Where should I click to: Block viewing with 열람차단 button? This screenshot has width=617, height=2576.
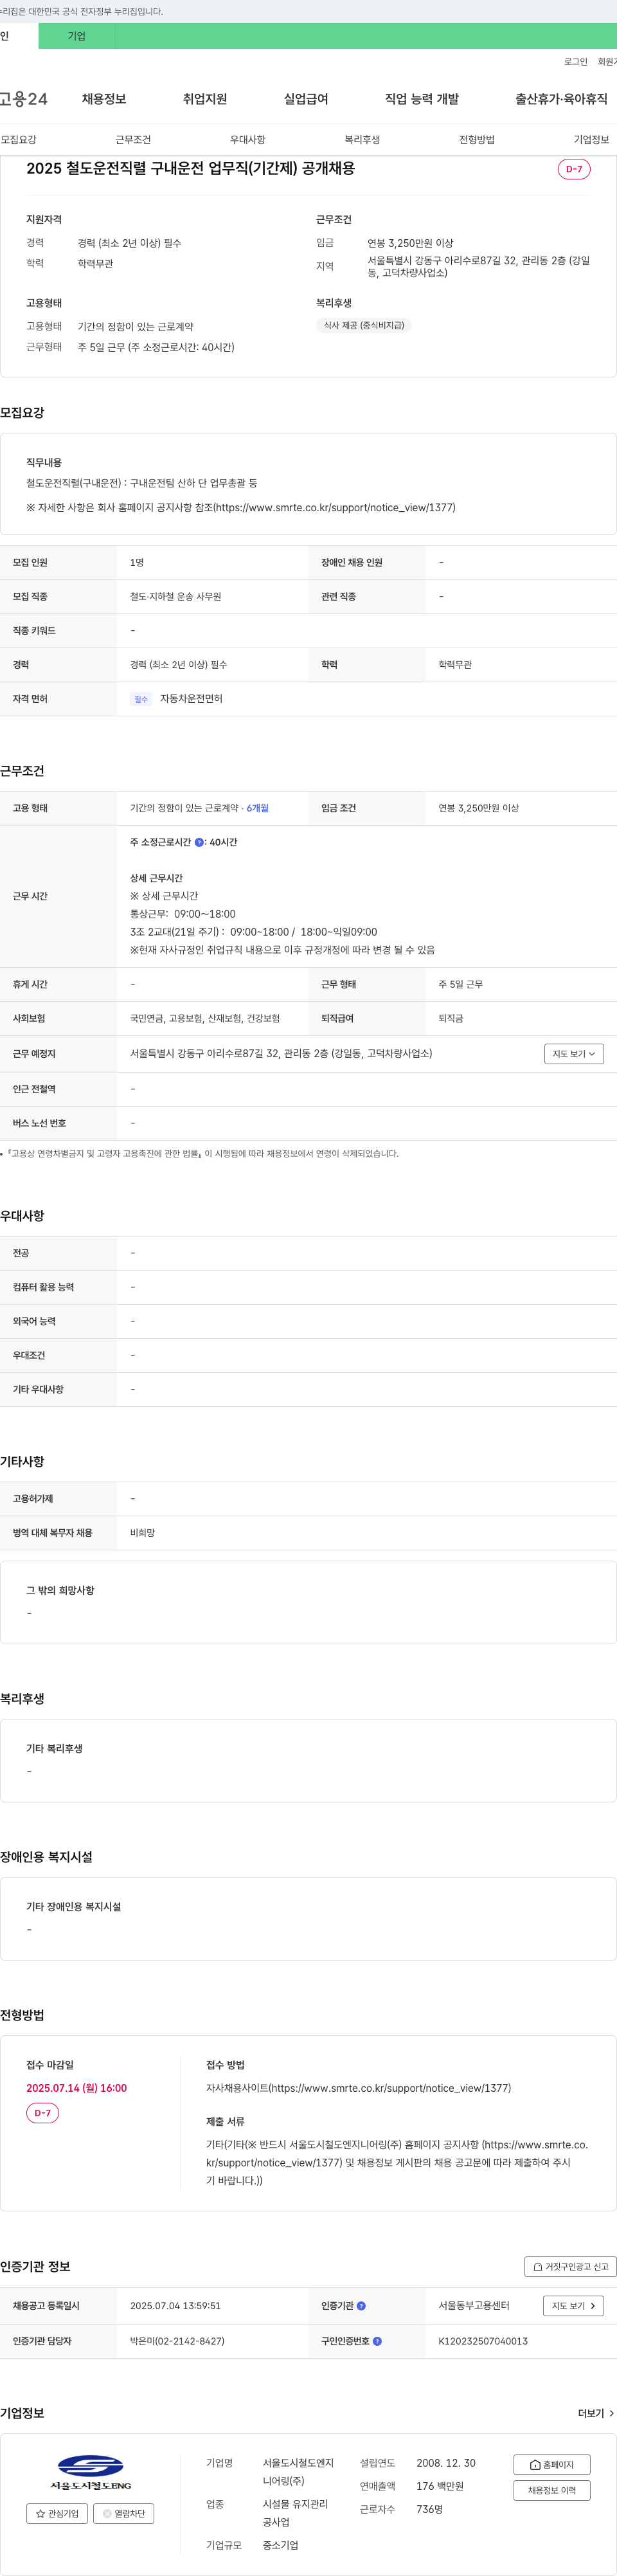123,2513
